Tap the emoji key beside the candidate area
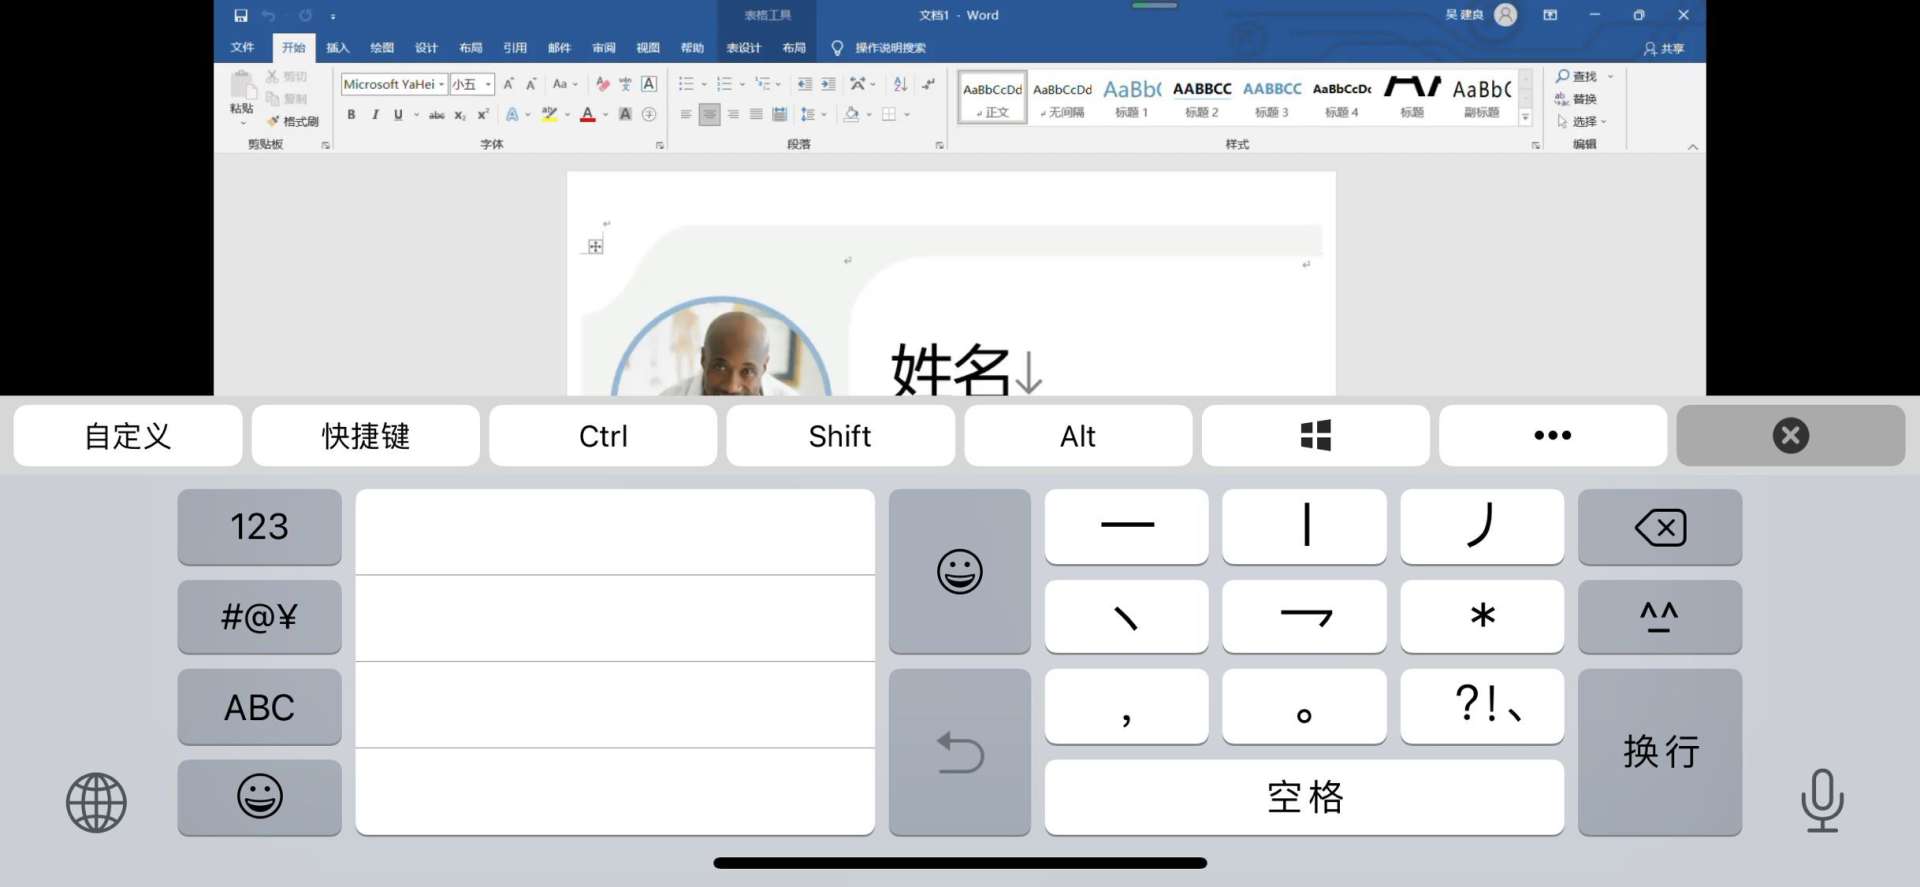This screenshot has height=887, width=1920. [959, 571]
